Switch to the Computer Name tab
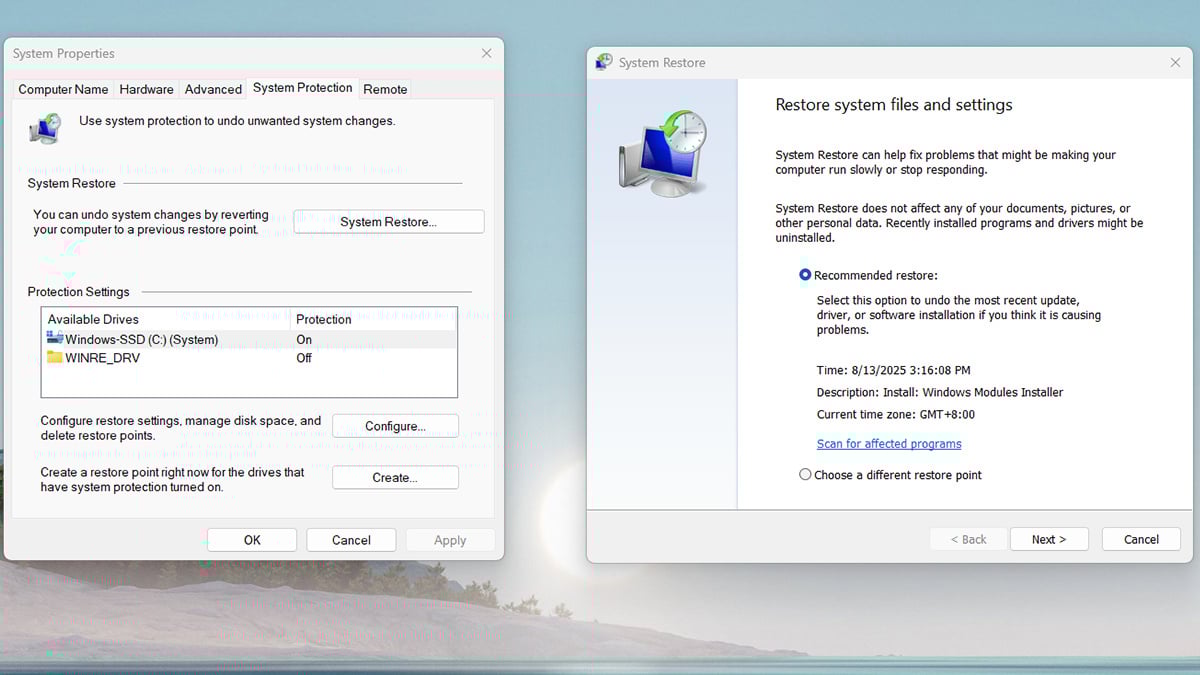 coord(63,89)
